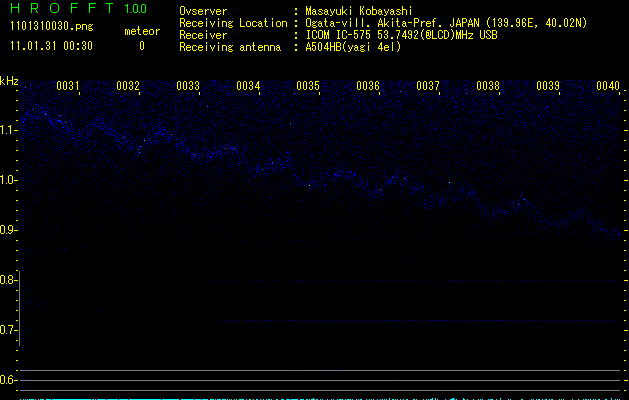Click the Receiving Location label
The height and width of the screenshot is (400, 629).
(233, 23)
